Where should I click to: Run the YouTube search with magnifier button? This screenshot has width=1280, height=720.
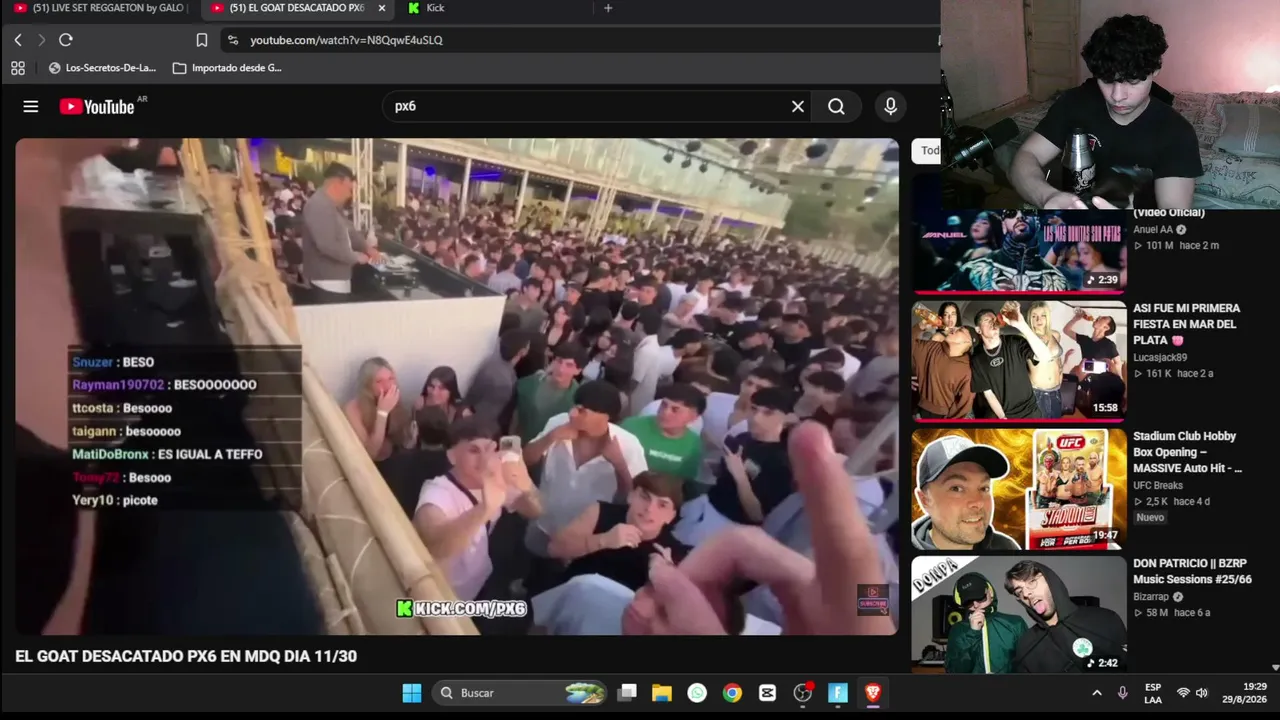pos(837,106)
